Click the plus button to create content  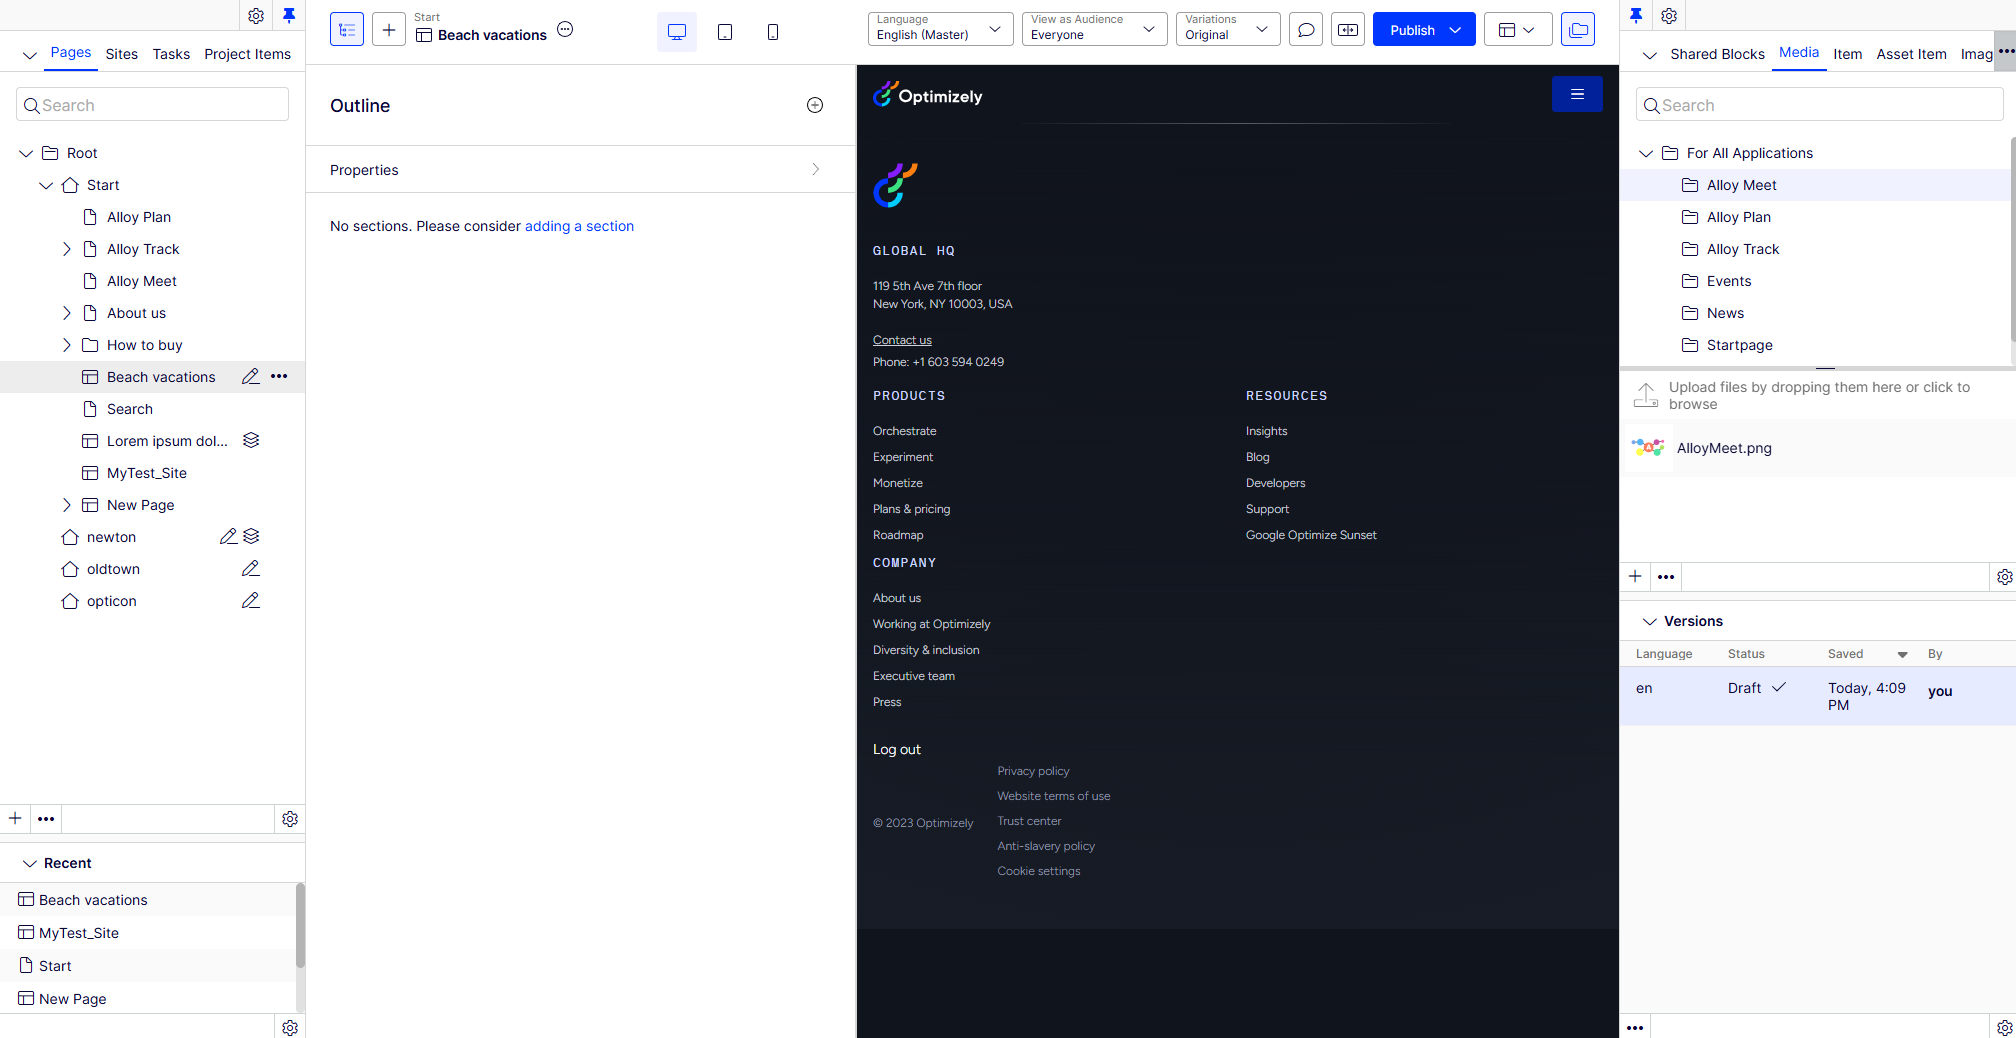389,30
